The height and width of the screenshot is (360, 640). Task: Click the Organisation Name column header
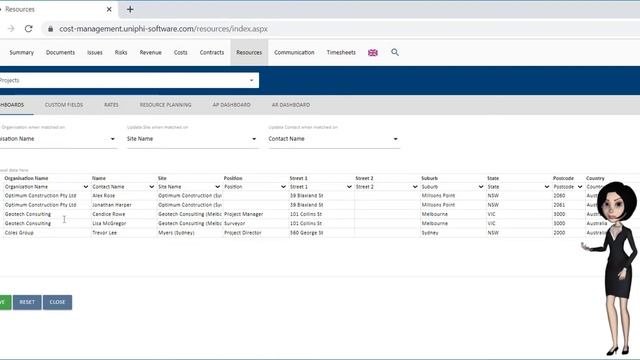pyautogui.click(x=26, y=178)
